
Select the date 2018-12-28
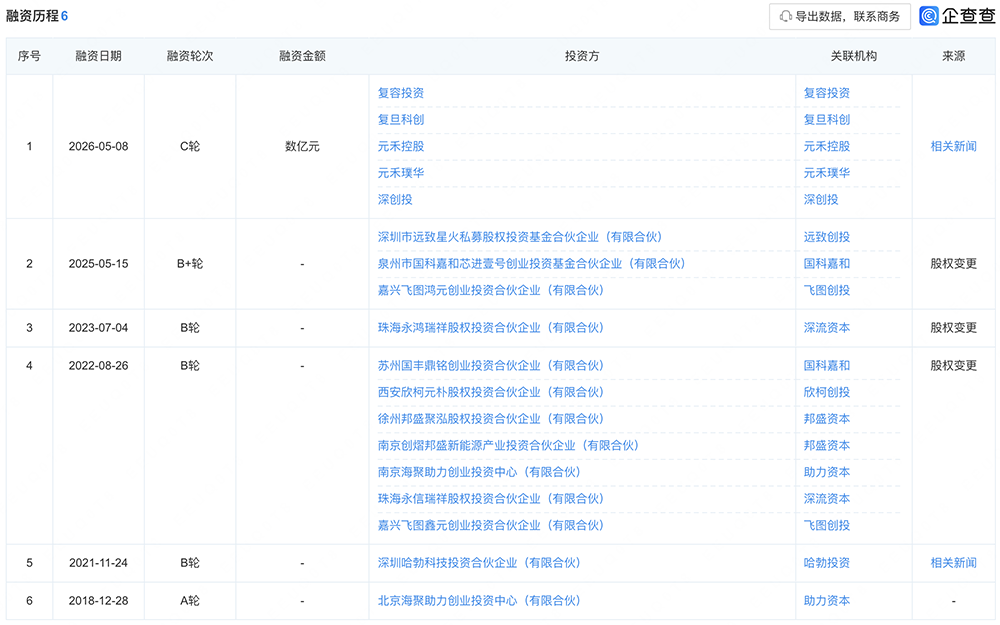click(98, 601)
